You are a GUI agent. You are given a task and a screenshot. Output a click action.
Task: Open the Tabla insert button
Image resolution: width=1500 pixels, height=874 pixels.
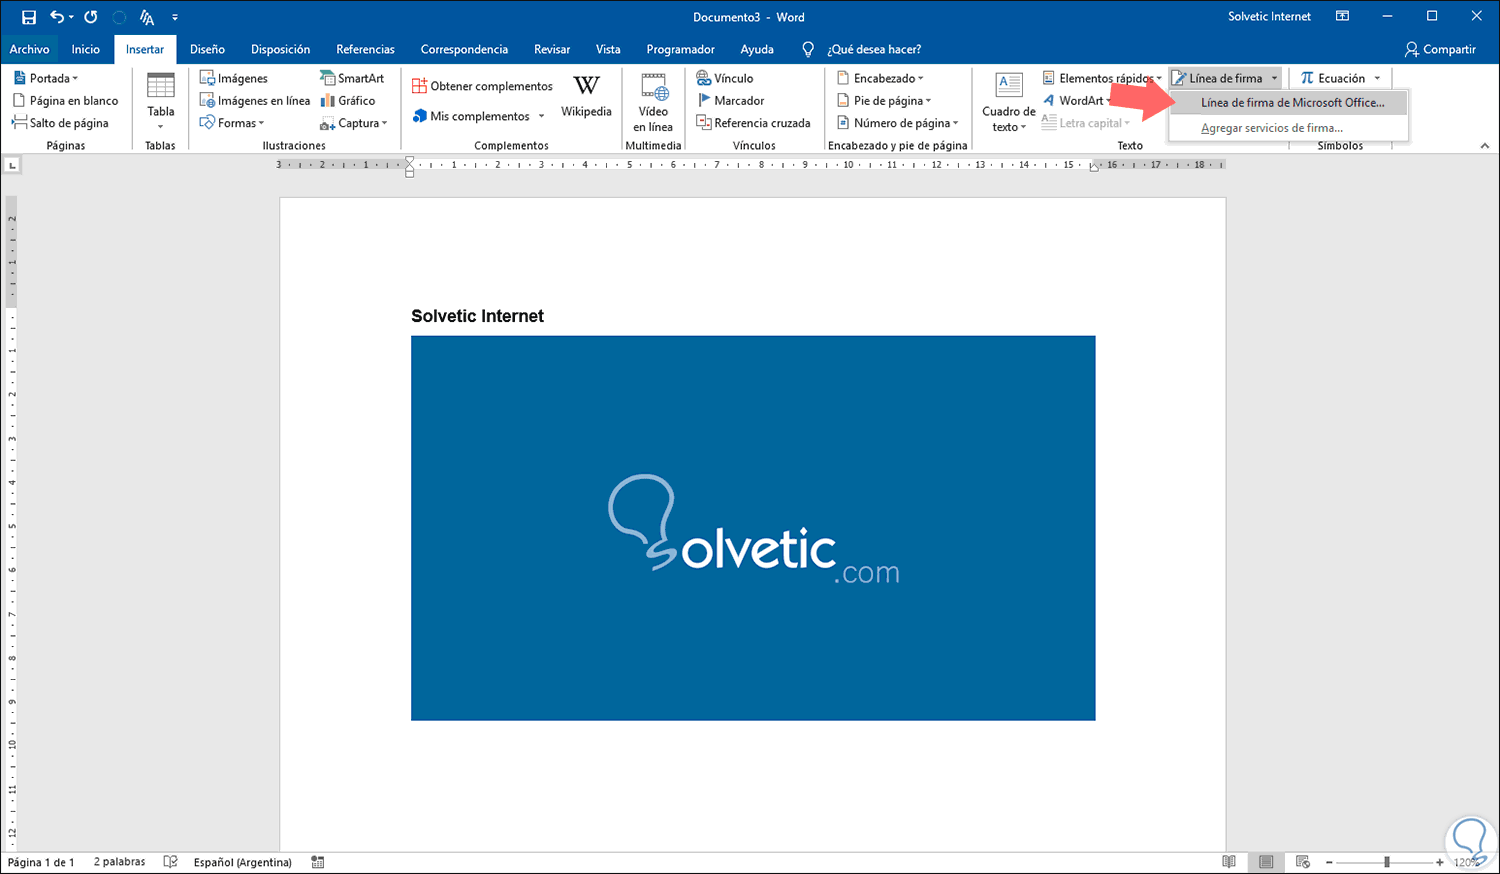(x=161, y=100)
